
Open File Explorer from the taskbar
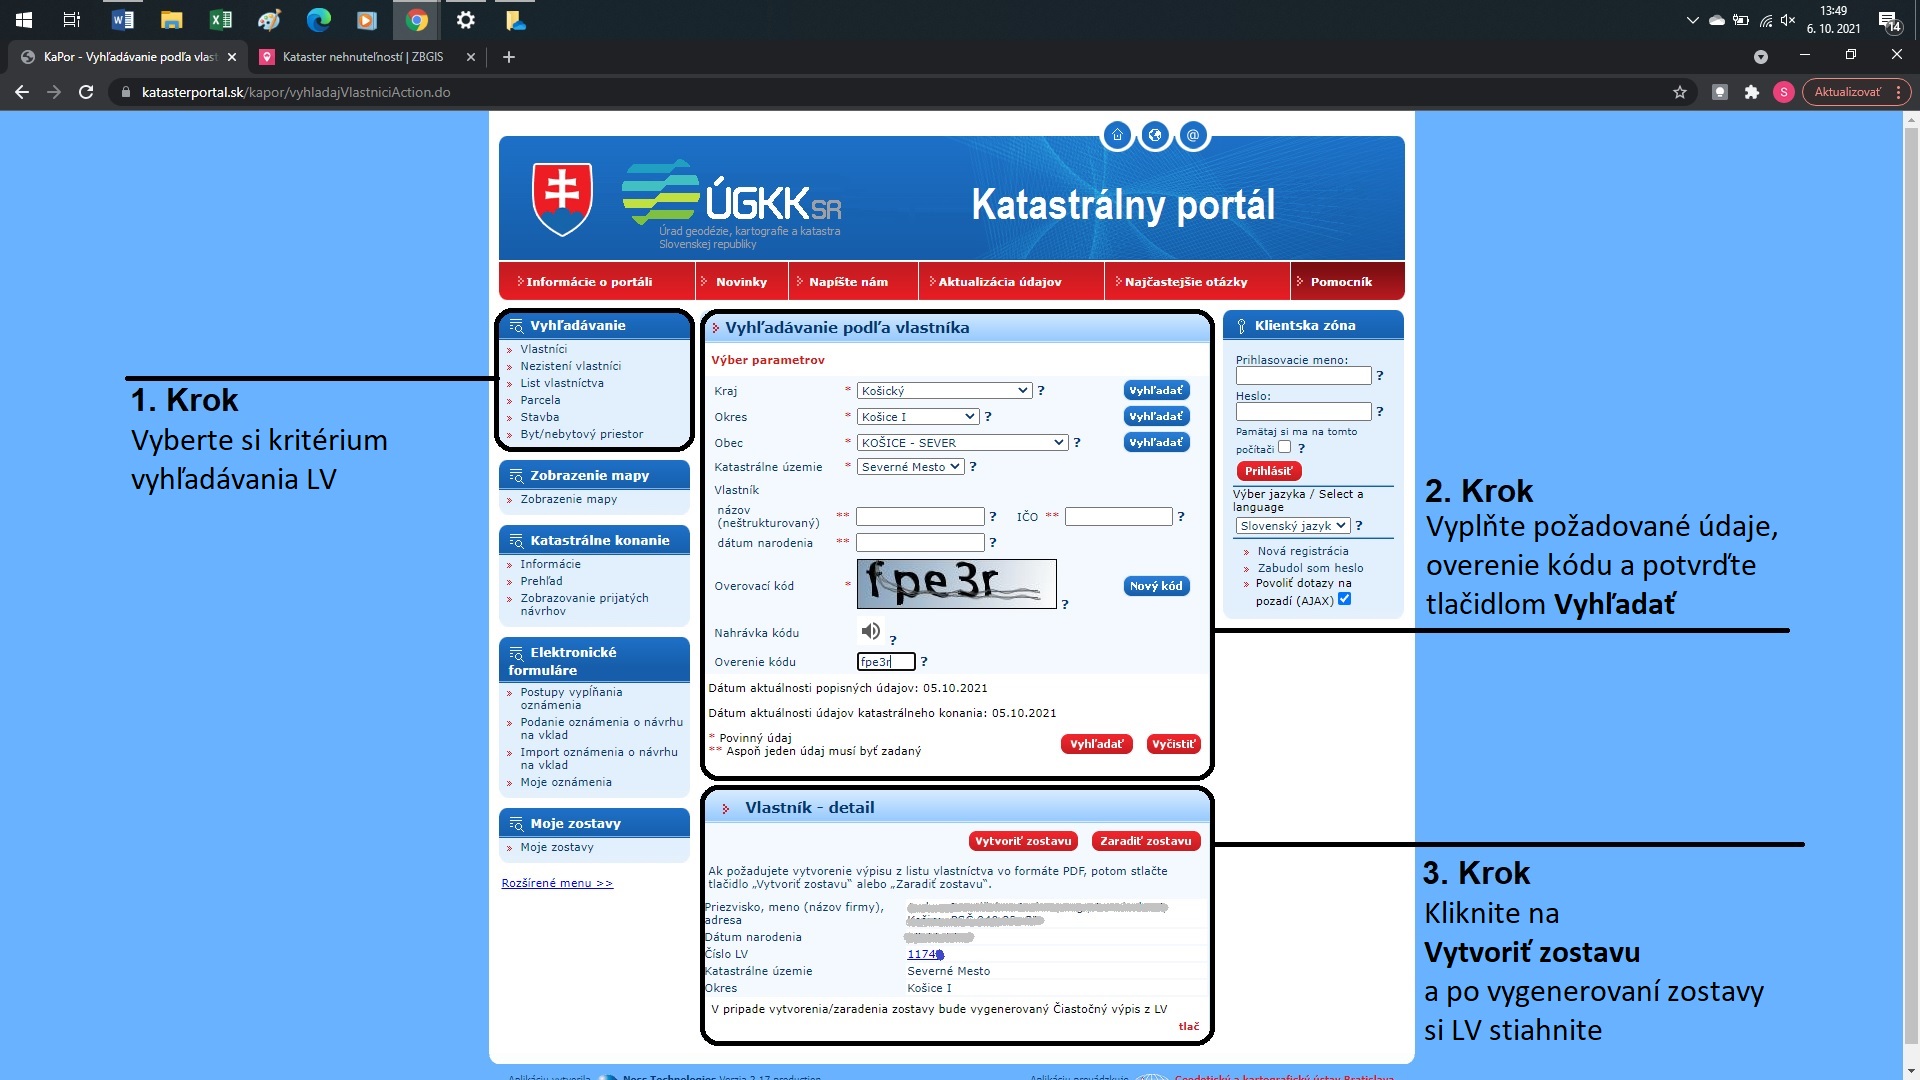[x=172, y=19]
